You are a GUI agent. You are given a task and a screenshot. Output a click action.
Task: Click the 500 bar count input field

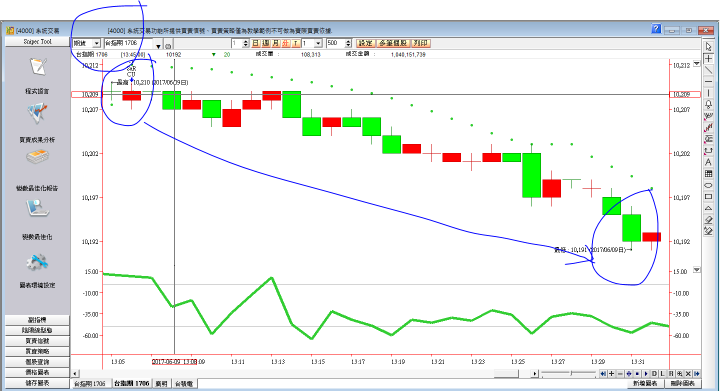(335, 43)
